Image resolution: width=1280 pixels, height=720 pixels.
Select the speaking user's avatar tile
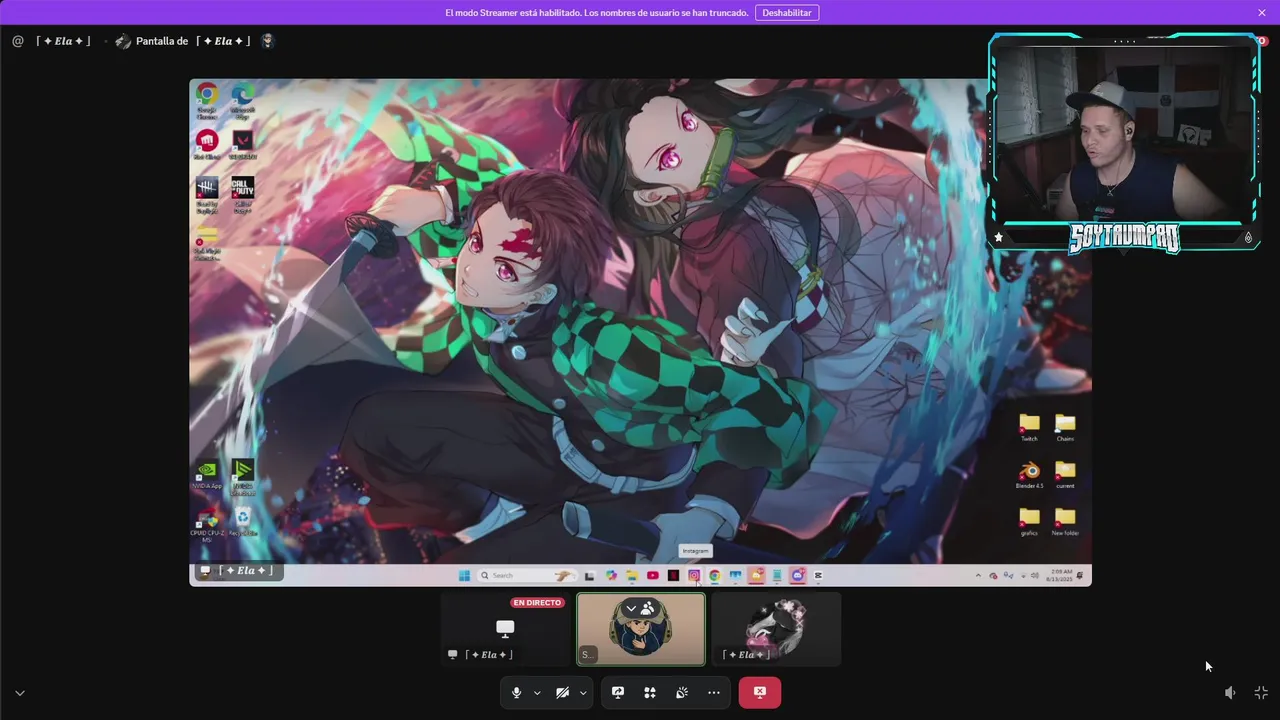(641, 629)
